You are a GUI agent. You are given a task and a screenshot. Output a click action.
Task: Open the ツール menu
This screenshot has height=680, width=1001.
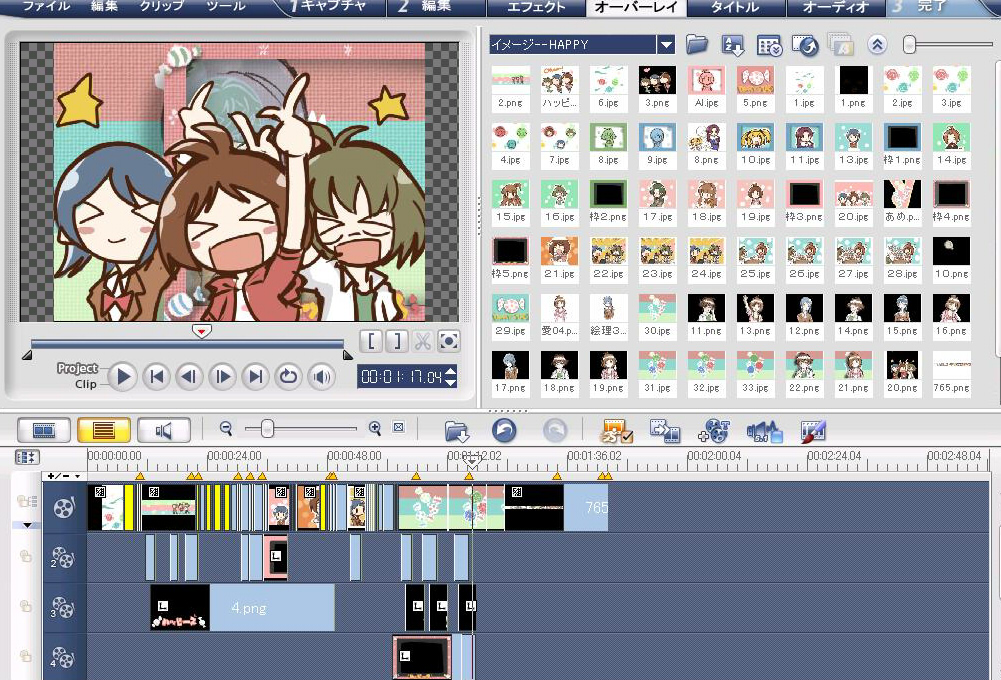point(226,6)
